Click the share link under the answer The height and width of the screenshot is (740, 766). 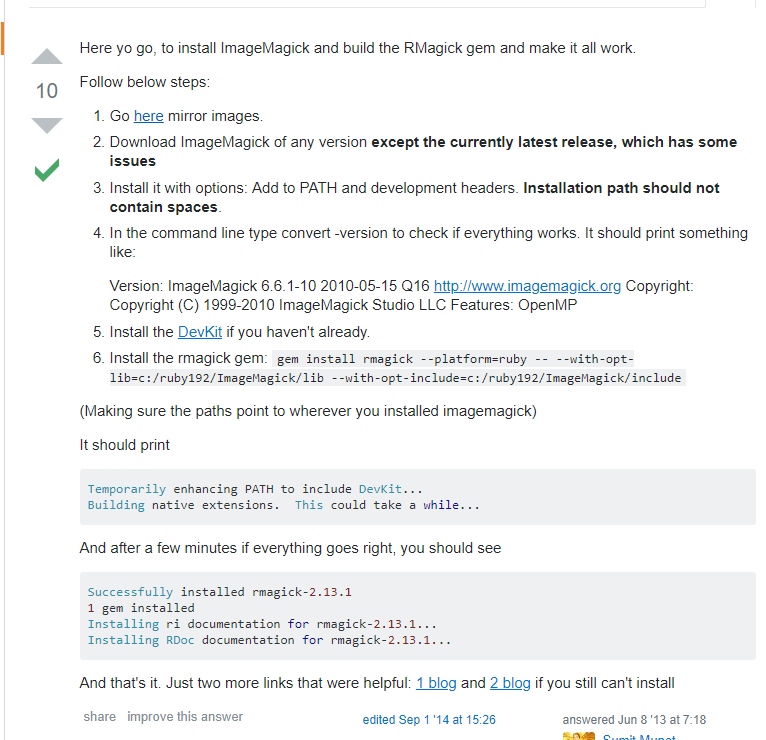100,717
